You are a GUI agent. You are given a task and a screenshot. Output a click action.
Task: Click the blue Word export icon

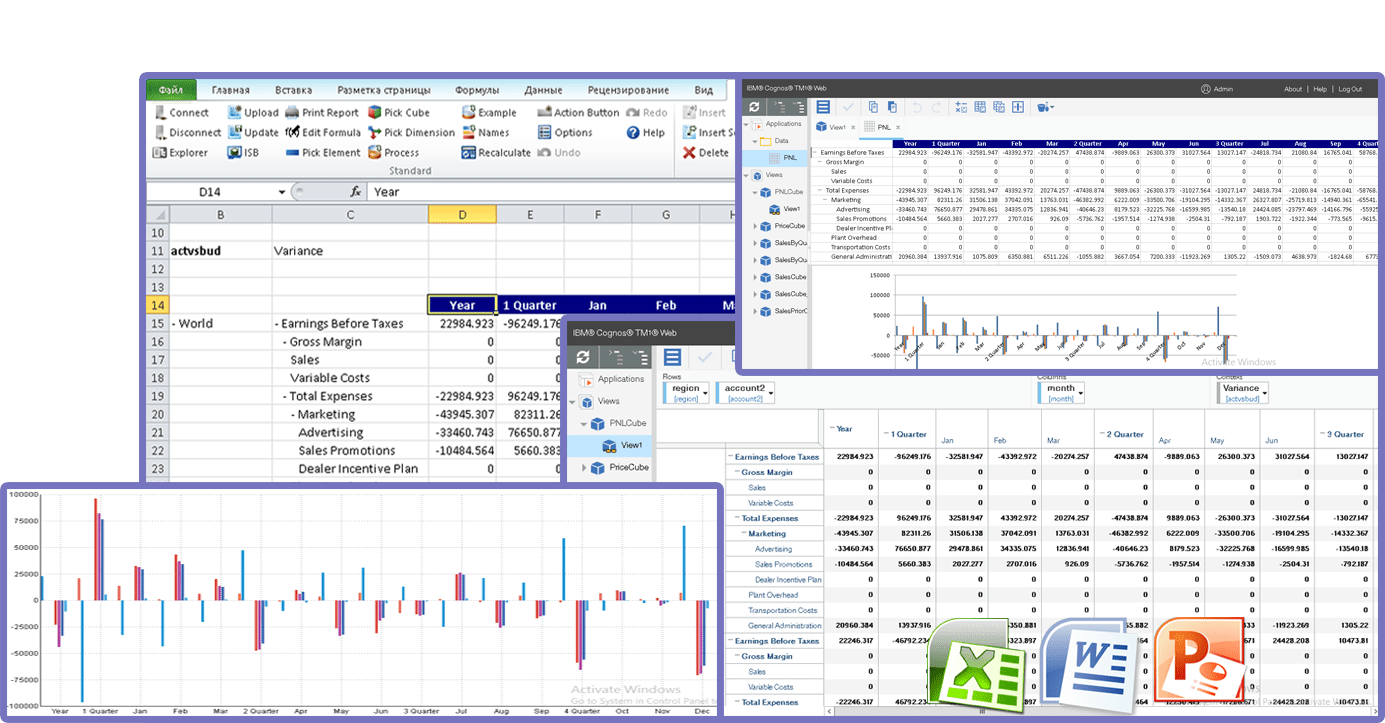tap(1089, 662)
